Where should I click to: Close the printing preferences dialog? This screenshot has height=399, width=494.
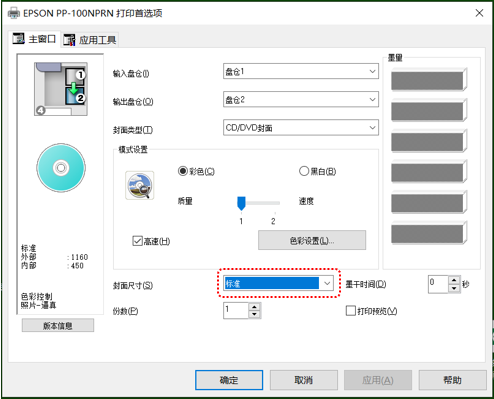[x=479, y=13]
